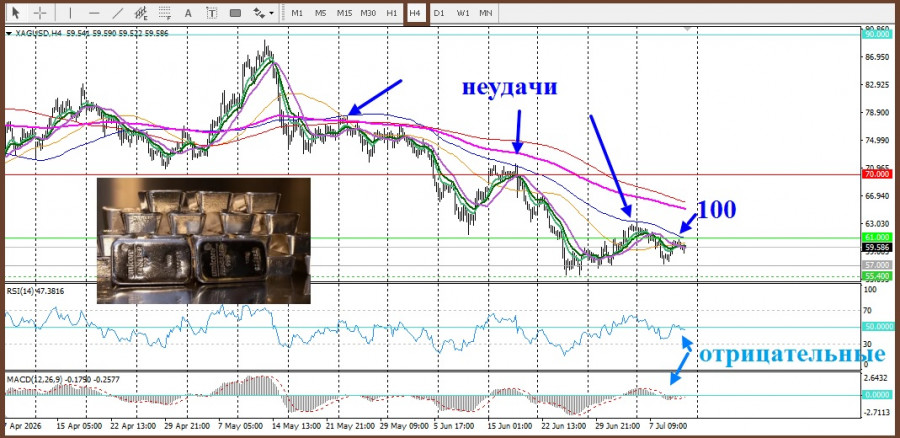Image resolution: width=900 pixels, height=438 pixels.
Task: Toggle the H1 timeframe button
Action: tap(391, 13)
